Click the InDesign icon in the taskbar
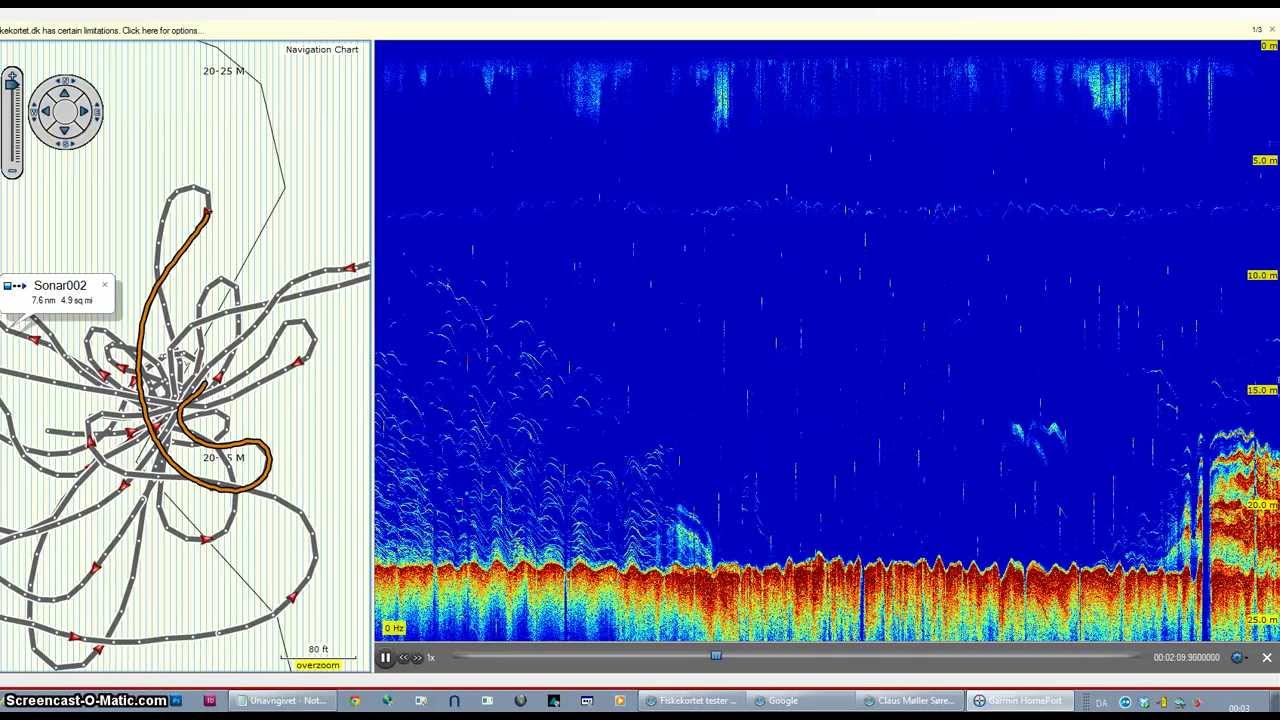Viewport: 1280px width, 720px height. click(210, 701)
